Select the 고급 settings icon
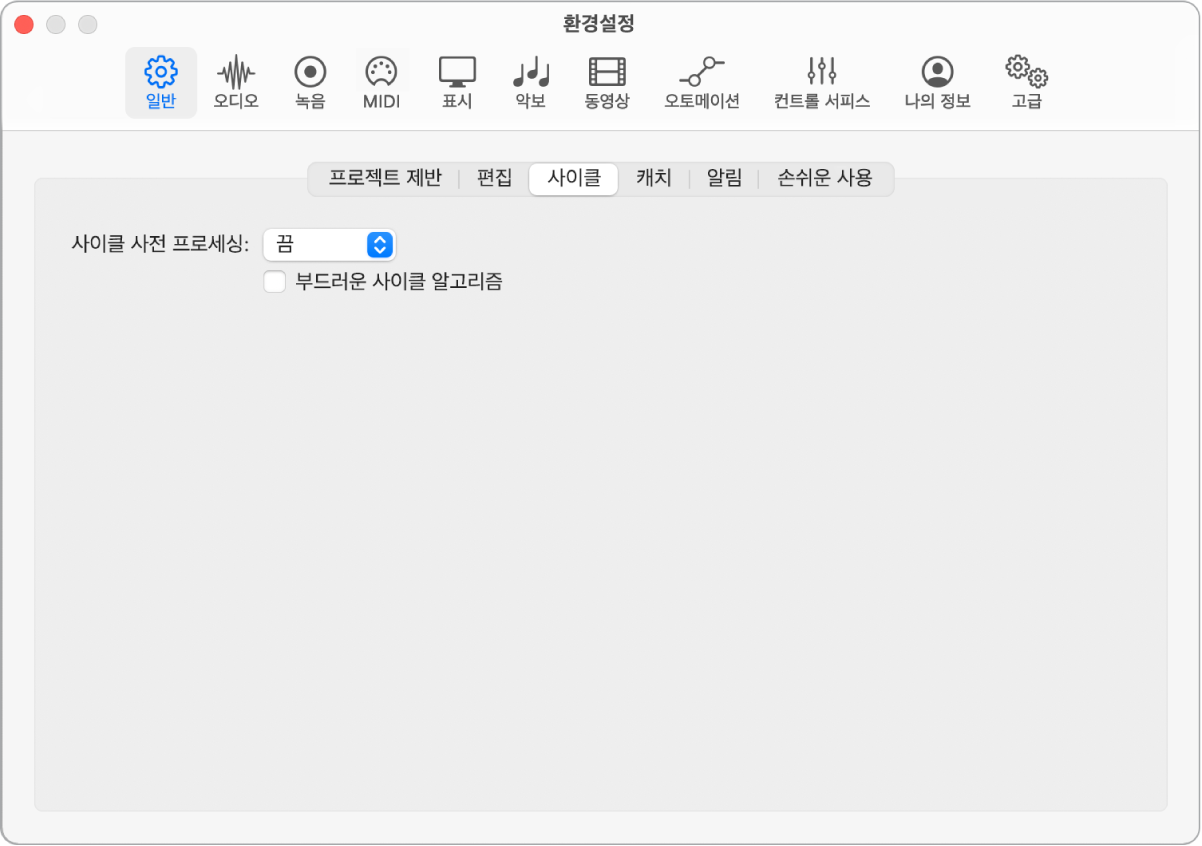 [x=1027, y=80]
